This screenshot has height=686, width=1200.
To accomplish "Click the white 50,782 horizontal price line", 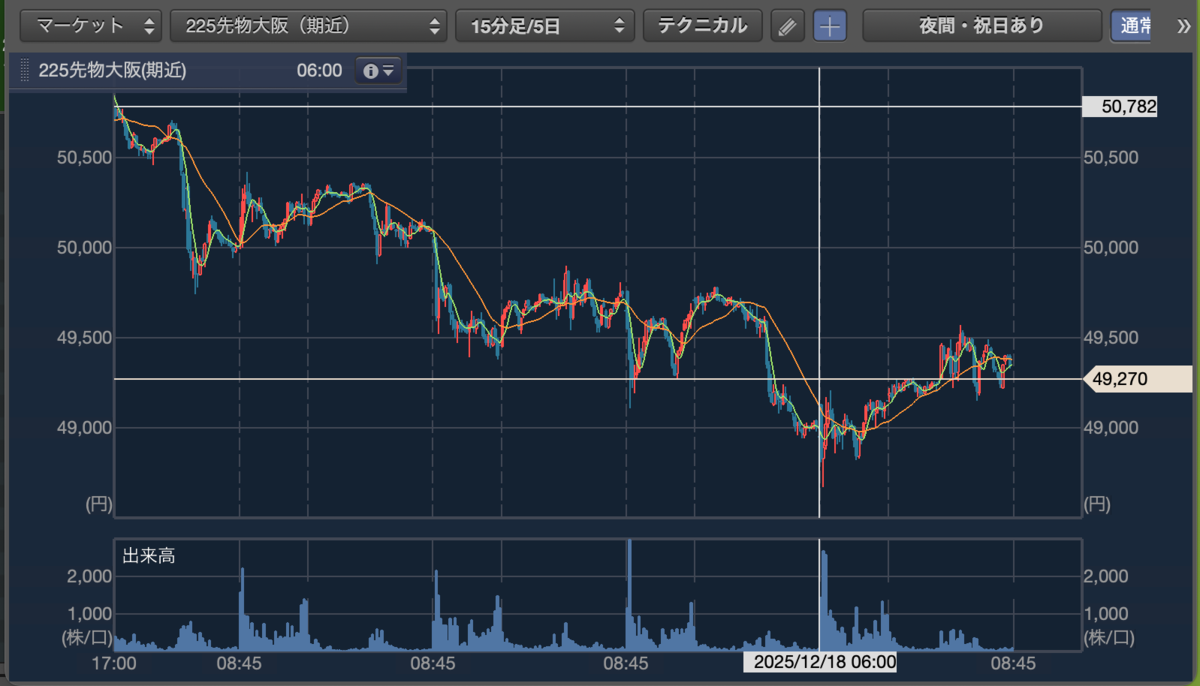I will (598, 106).
